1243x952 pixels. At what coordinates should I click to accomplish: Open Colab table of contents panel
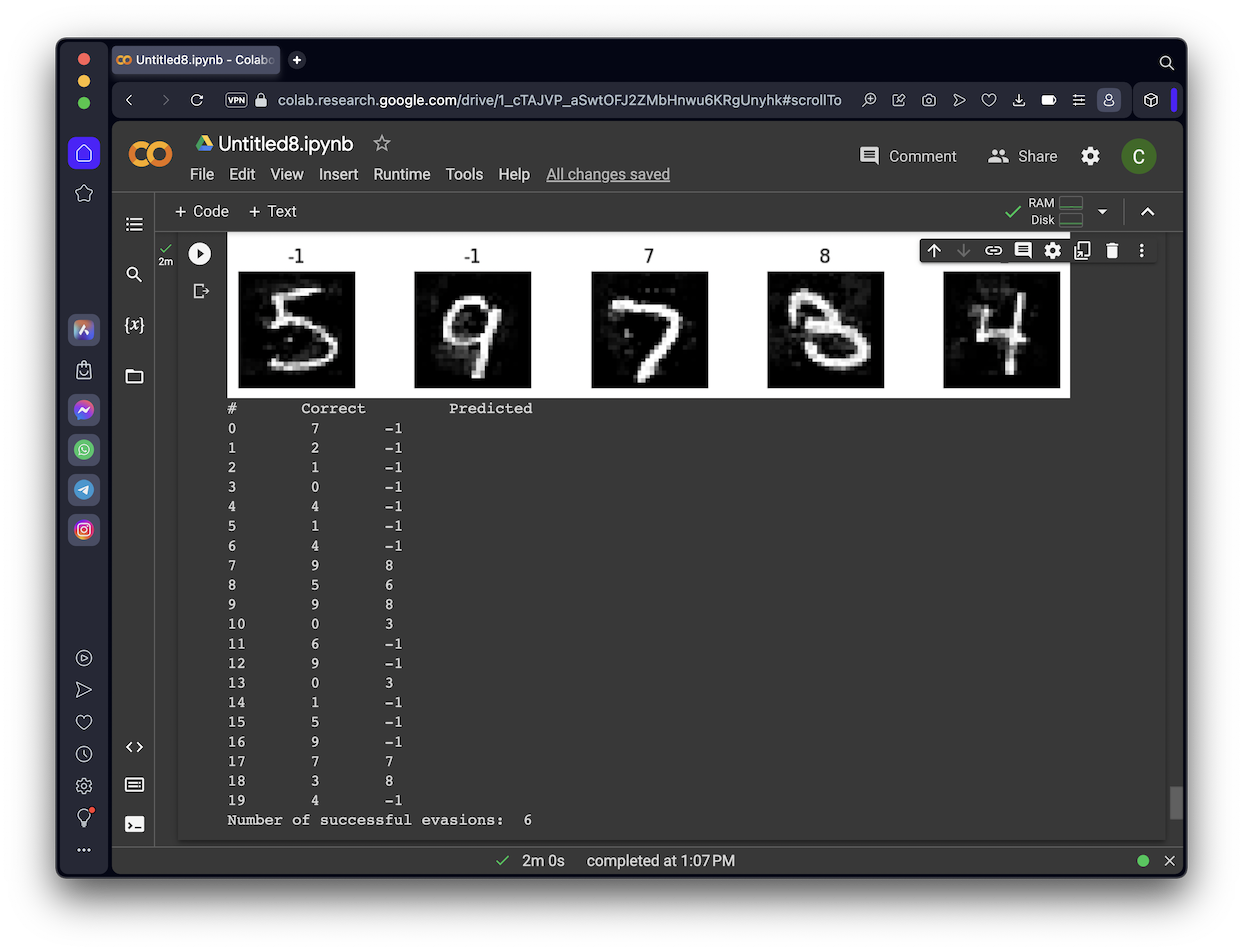click(134, 224)
